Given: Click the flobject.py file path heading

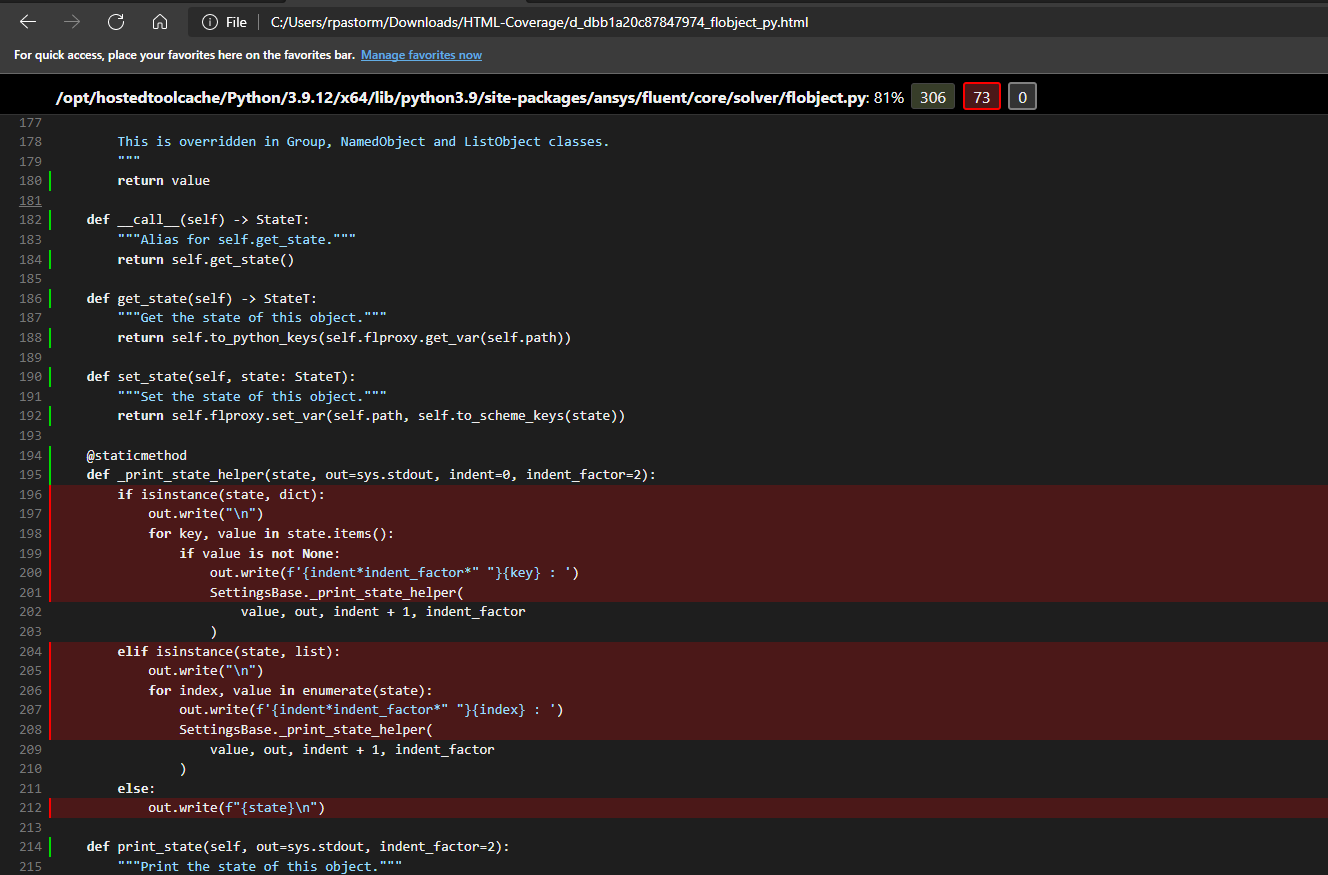Looking at the screenshot, I should [x=462, y=97].
